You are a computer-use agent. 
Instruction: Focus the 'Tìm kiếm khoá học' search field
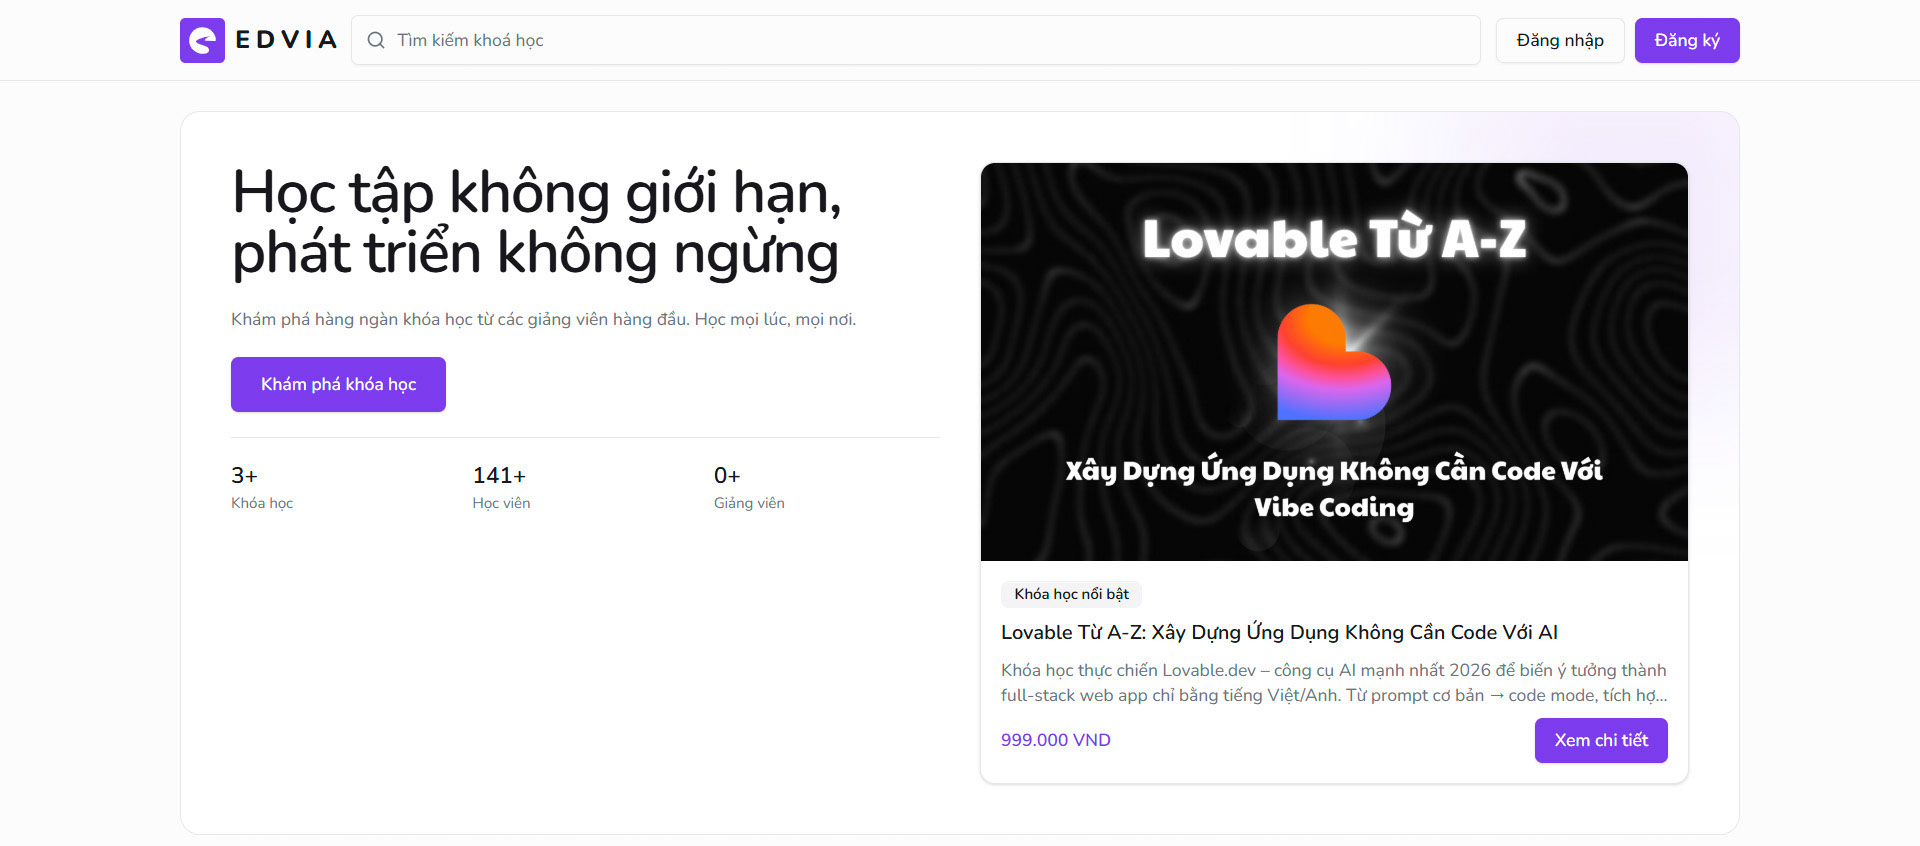click(x=916, y=40)
